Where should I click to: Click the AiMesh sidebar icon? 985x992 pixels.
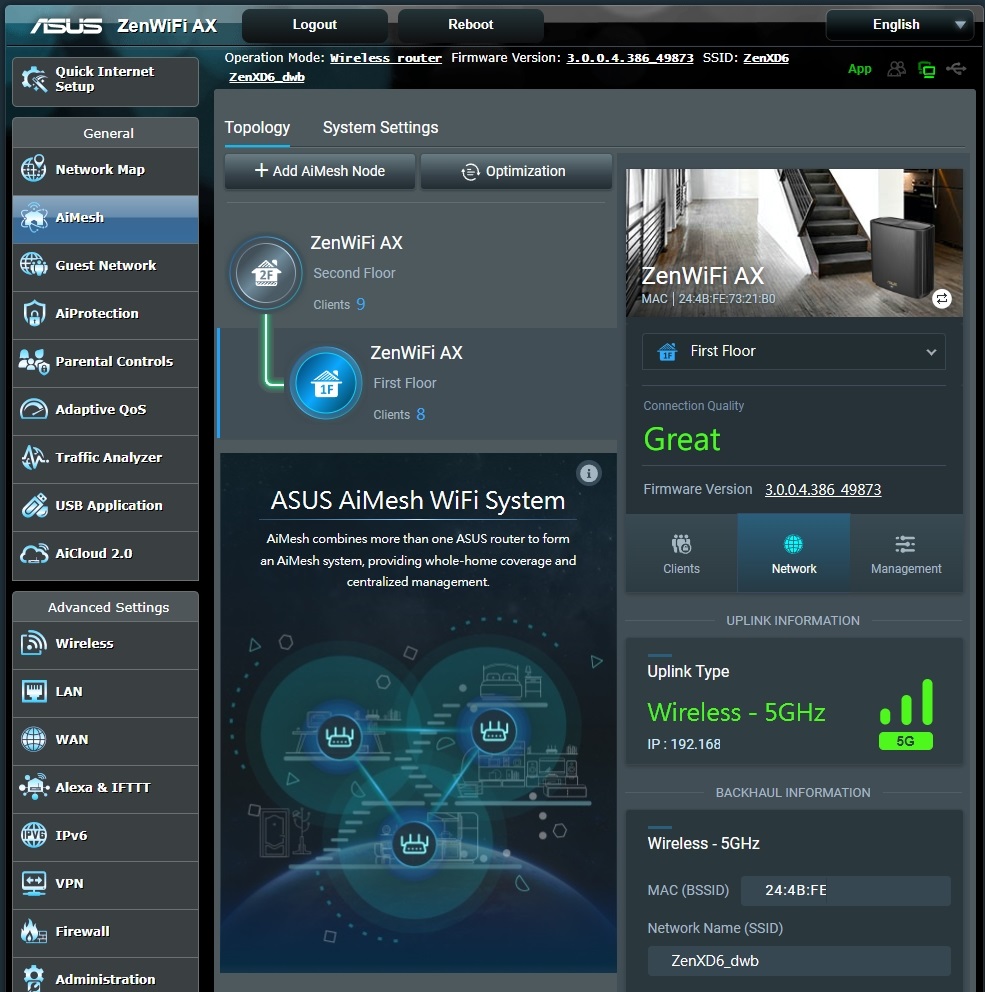(34, 217)
